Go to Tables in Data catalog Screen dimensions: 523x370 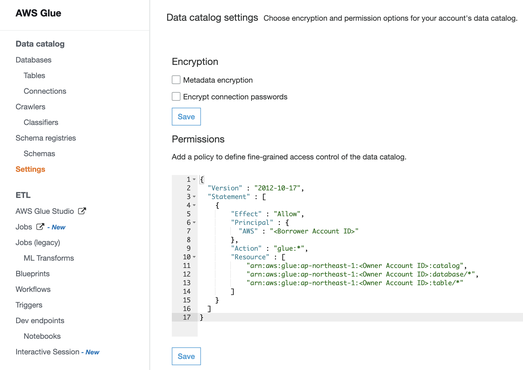tap(34, 75)
